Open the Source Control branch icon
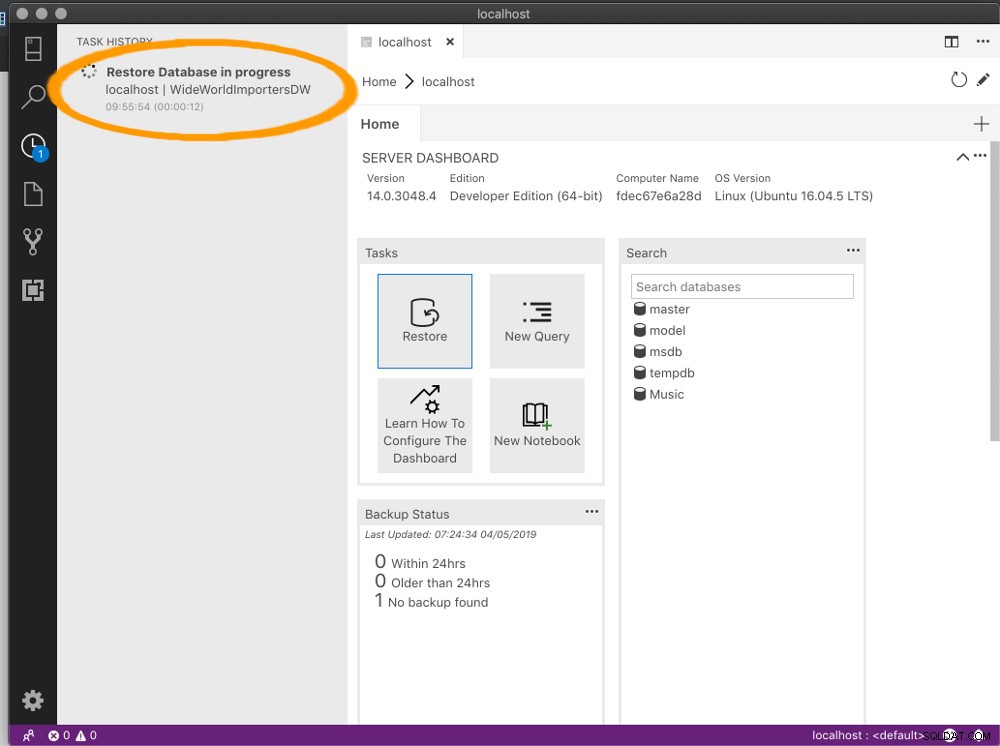 pos(33,242)
